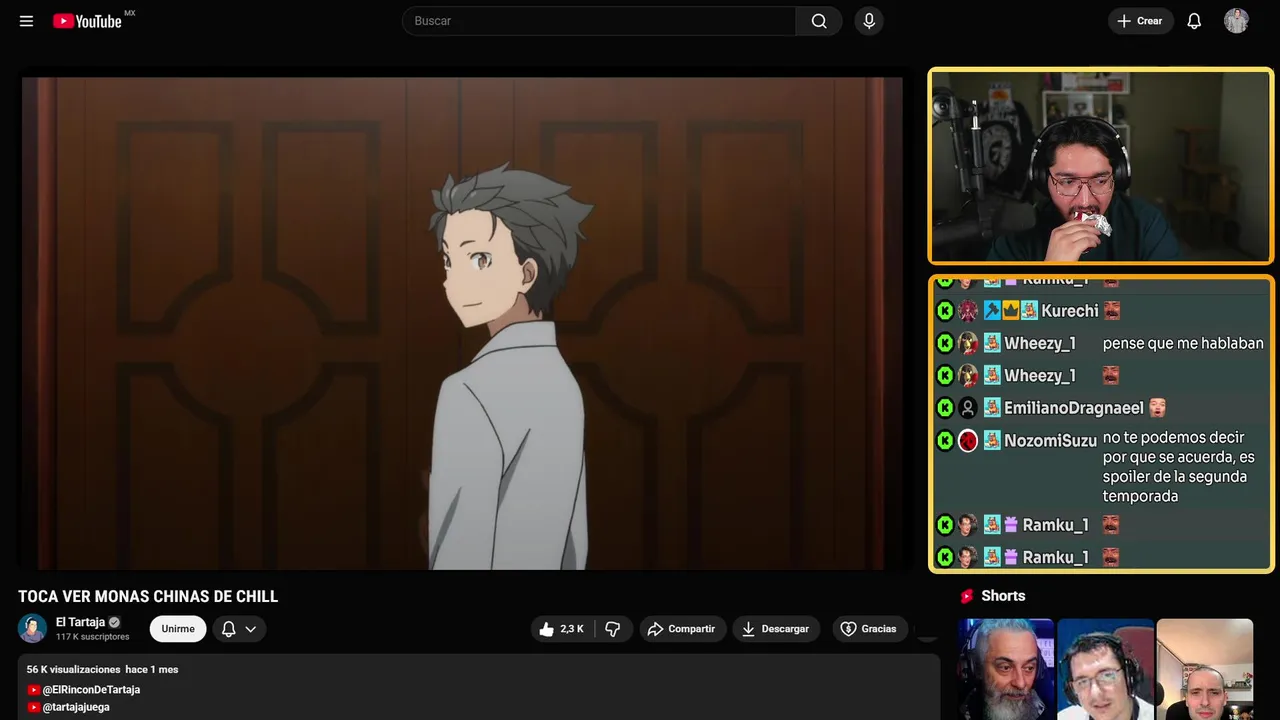
Task: Open the bald man Shorts thumbnail
Action: click(1205, 669)
